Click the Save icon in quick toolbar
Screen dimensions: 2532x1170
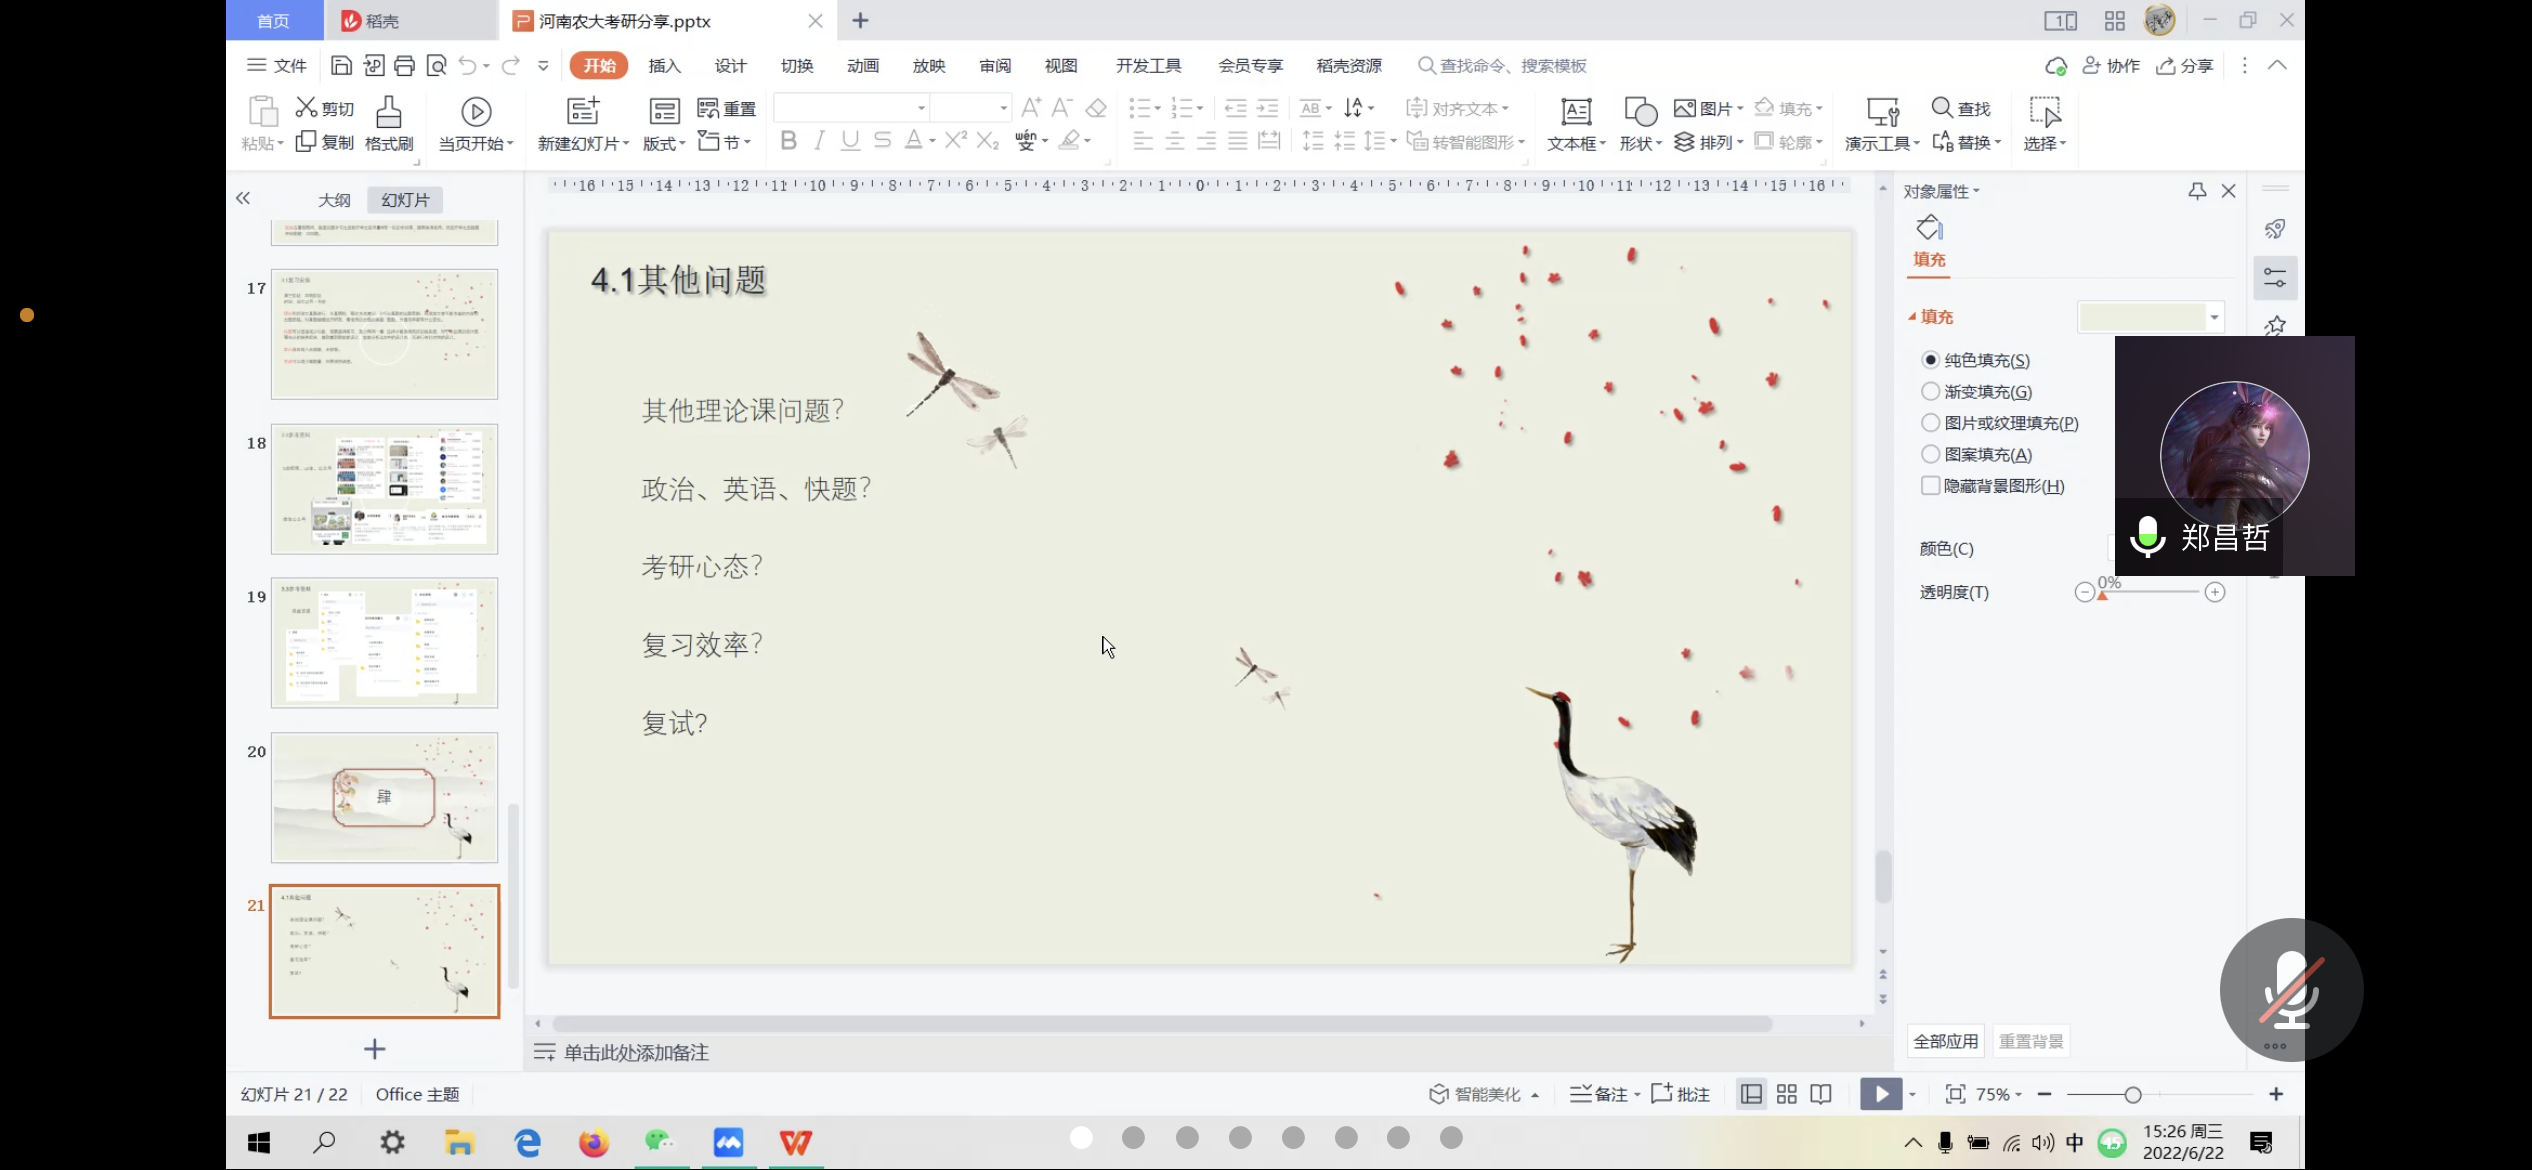pyautogui.click(x=341, y=66)
